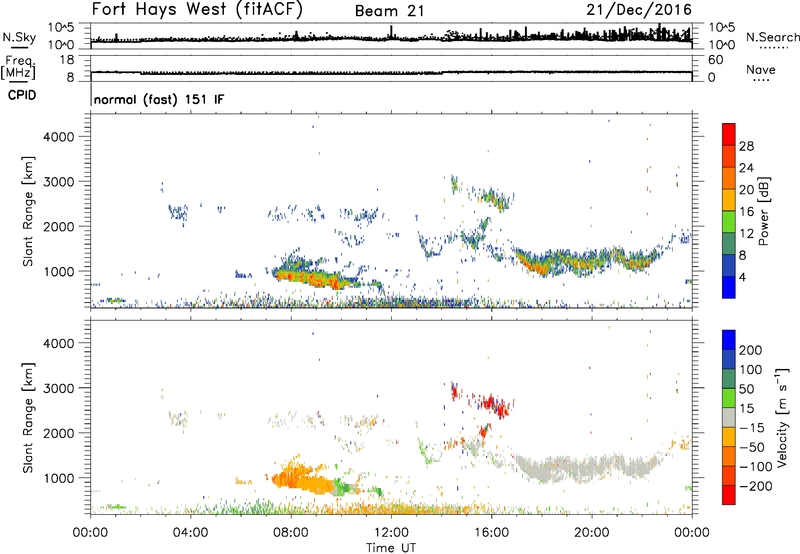Click the '28' Power colorbar tick label
Viewport: 800px width, 554px height.
click(x=746, y=146)
